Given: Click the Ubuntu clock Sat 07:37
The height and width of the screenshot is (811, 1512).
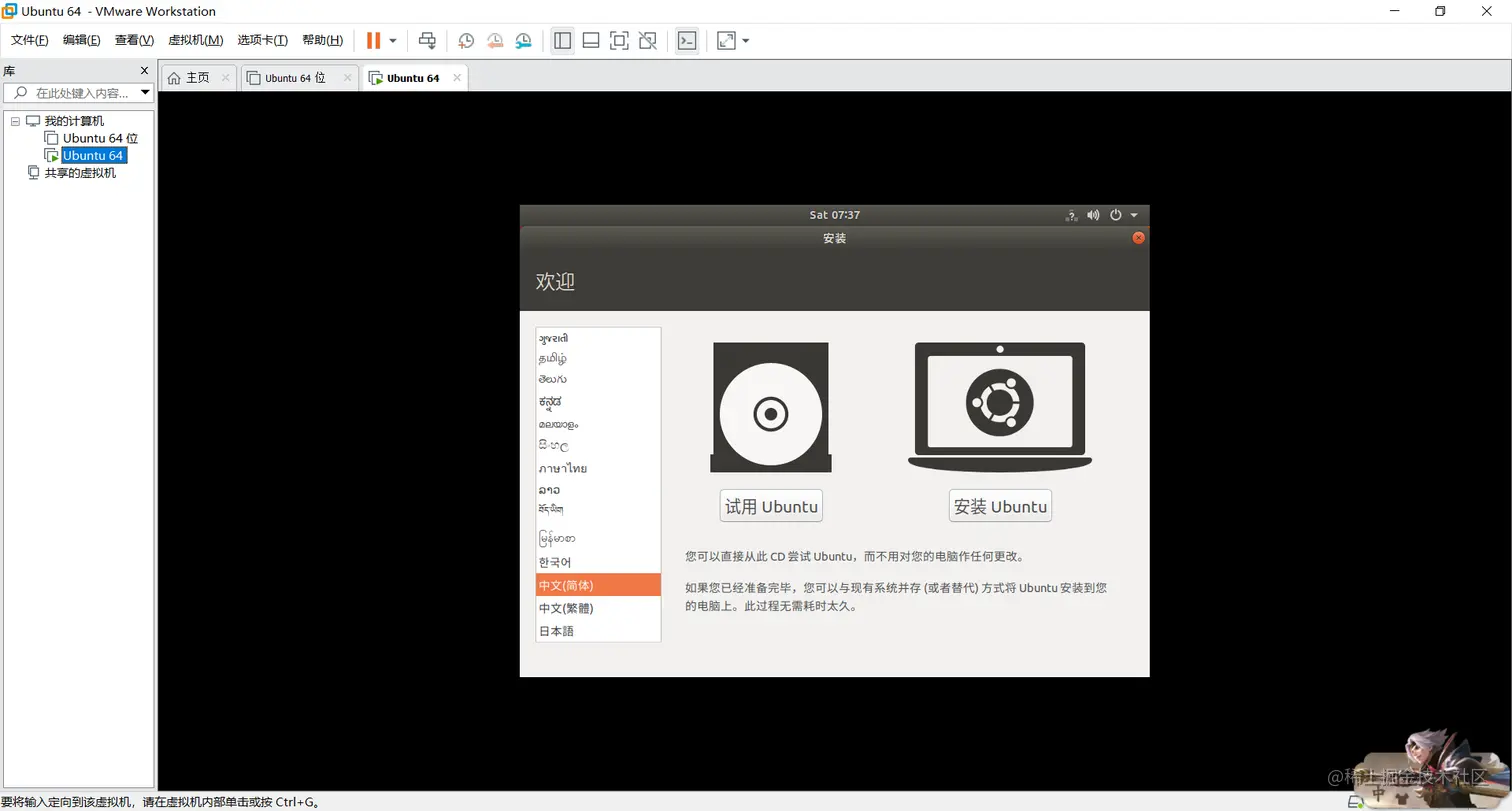Looking at the screenshot, I should (835, 215).
